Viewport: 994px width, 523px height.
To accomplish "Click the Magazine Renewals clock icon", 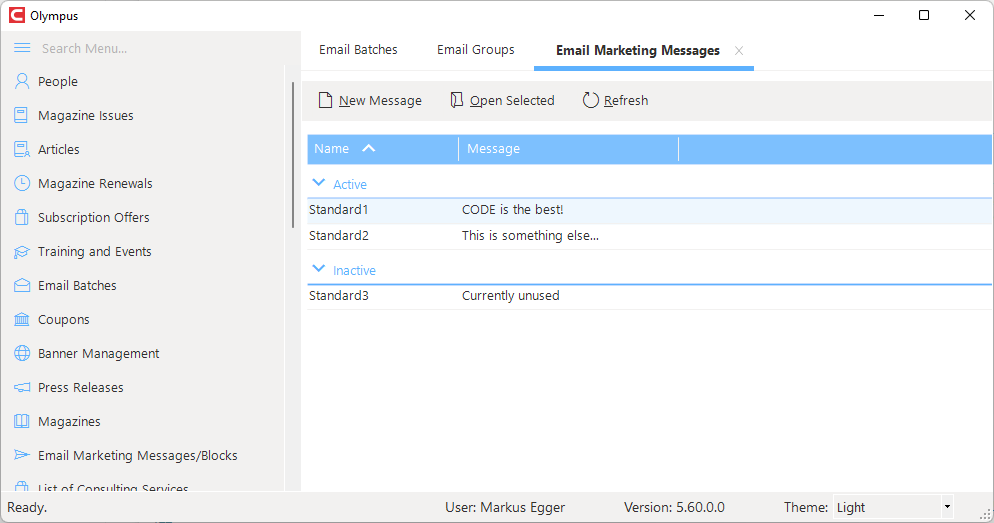I will click(x=22, y=183).
